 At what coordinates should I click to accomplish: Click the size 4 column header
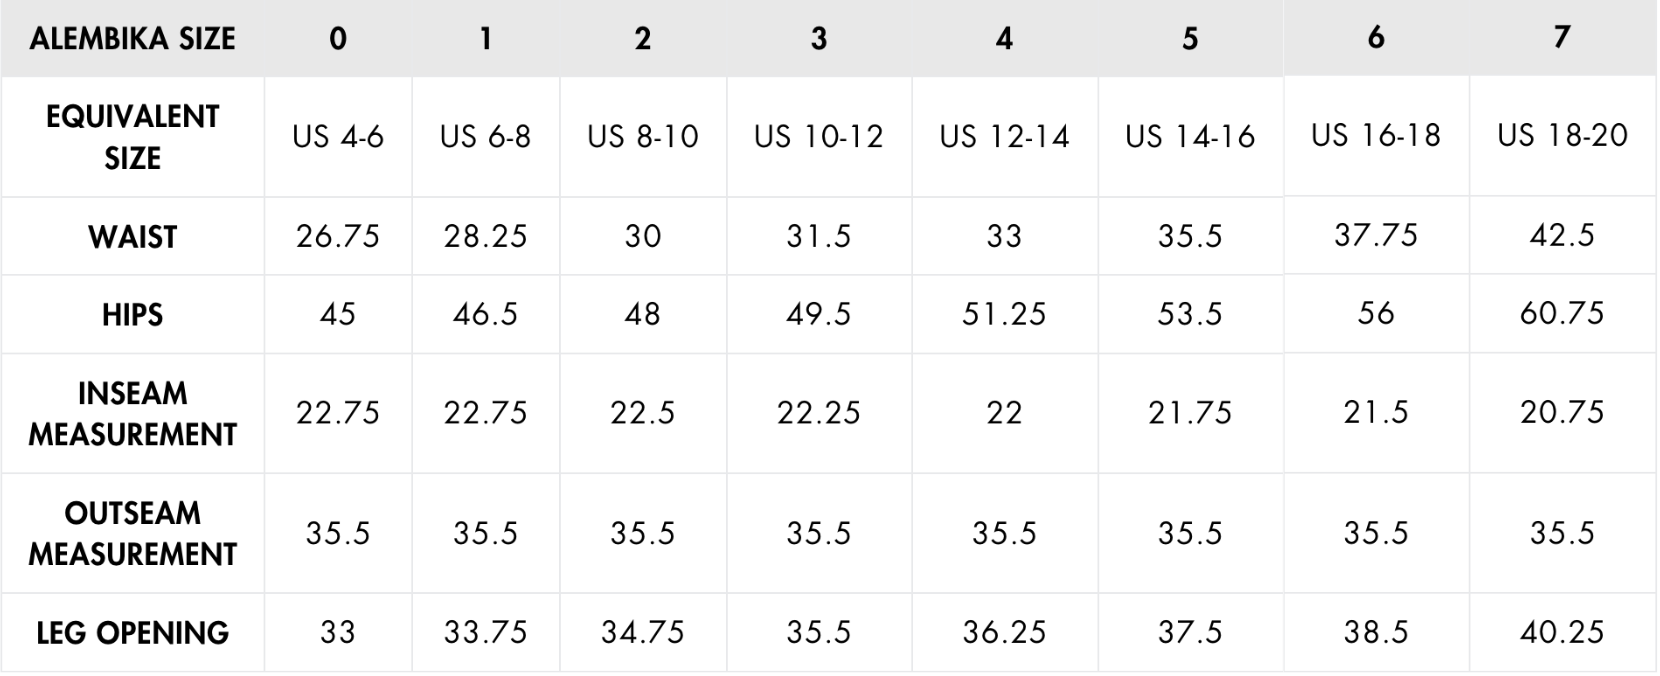[x=1004, y=39]
